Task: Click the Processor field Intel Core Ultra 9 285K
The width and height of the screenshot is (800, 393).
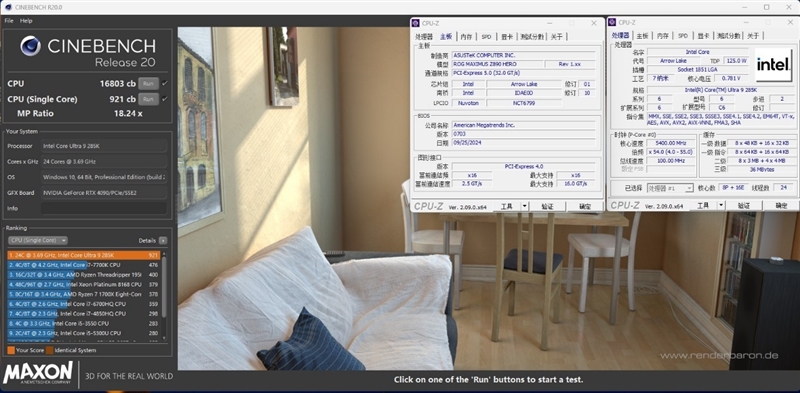Action: 104,146
